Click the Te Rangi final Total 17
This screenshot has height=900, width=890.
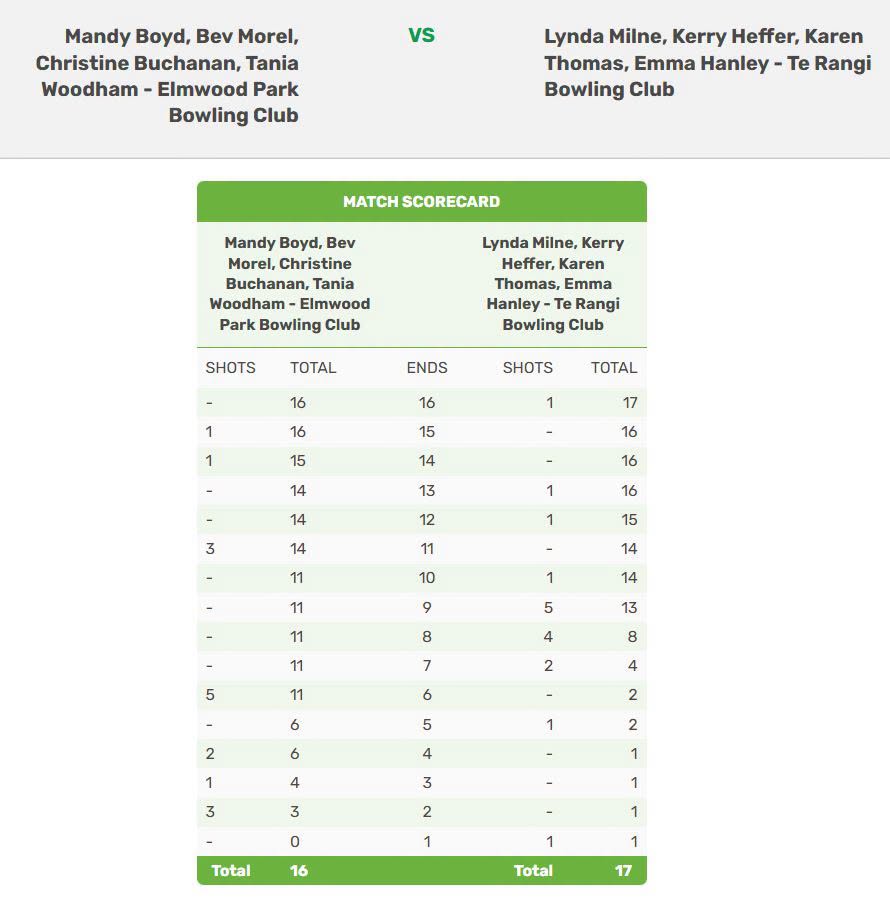coord(623,871)
